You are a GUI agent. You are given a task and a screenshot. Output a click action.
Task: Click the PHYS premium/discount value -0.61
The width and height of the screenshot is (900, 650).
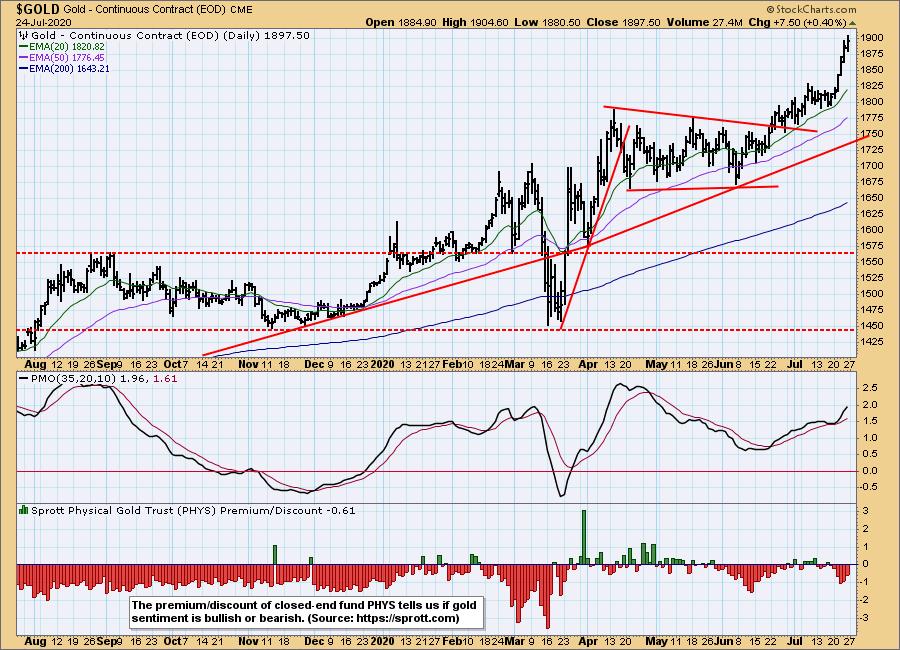tap(341, 510)
